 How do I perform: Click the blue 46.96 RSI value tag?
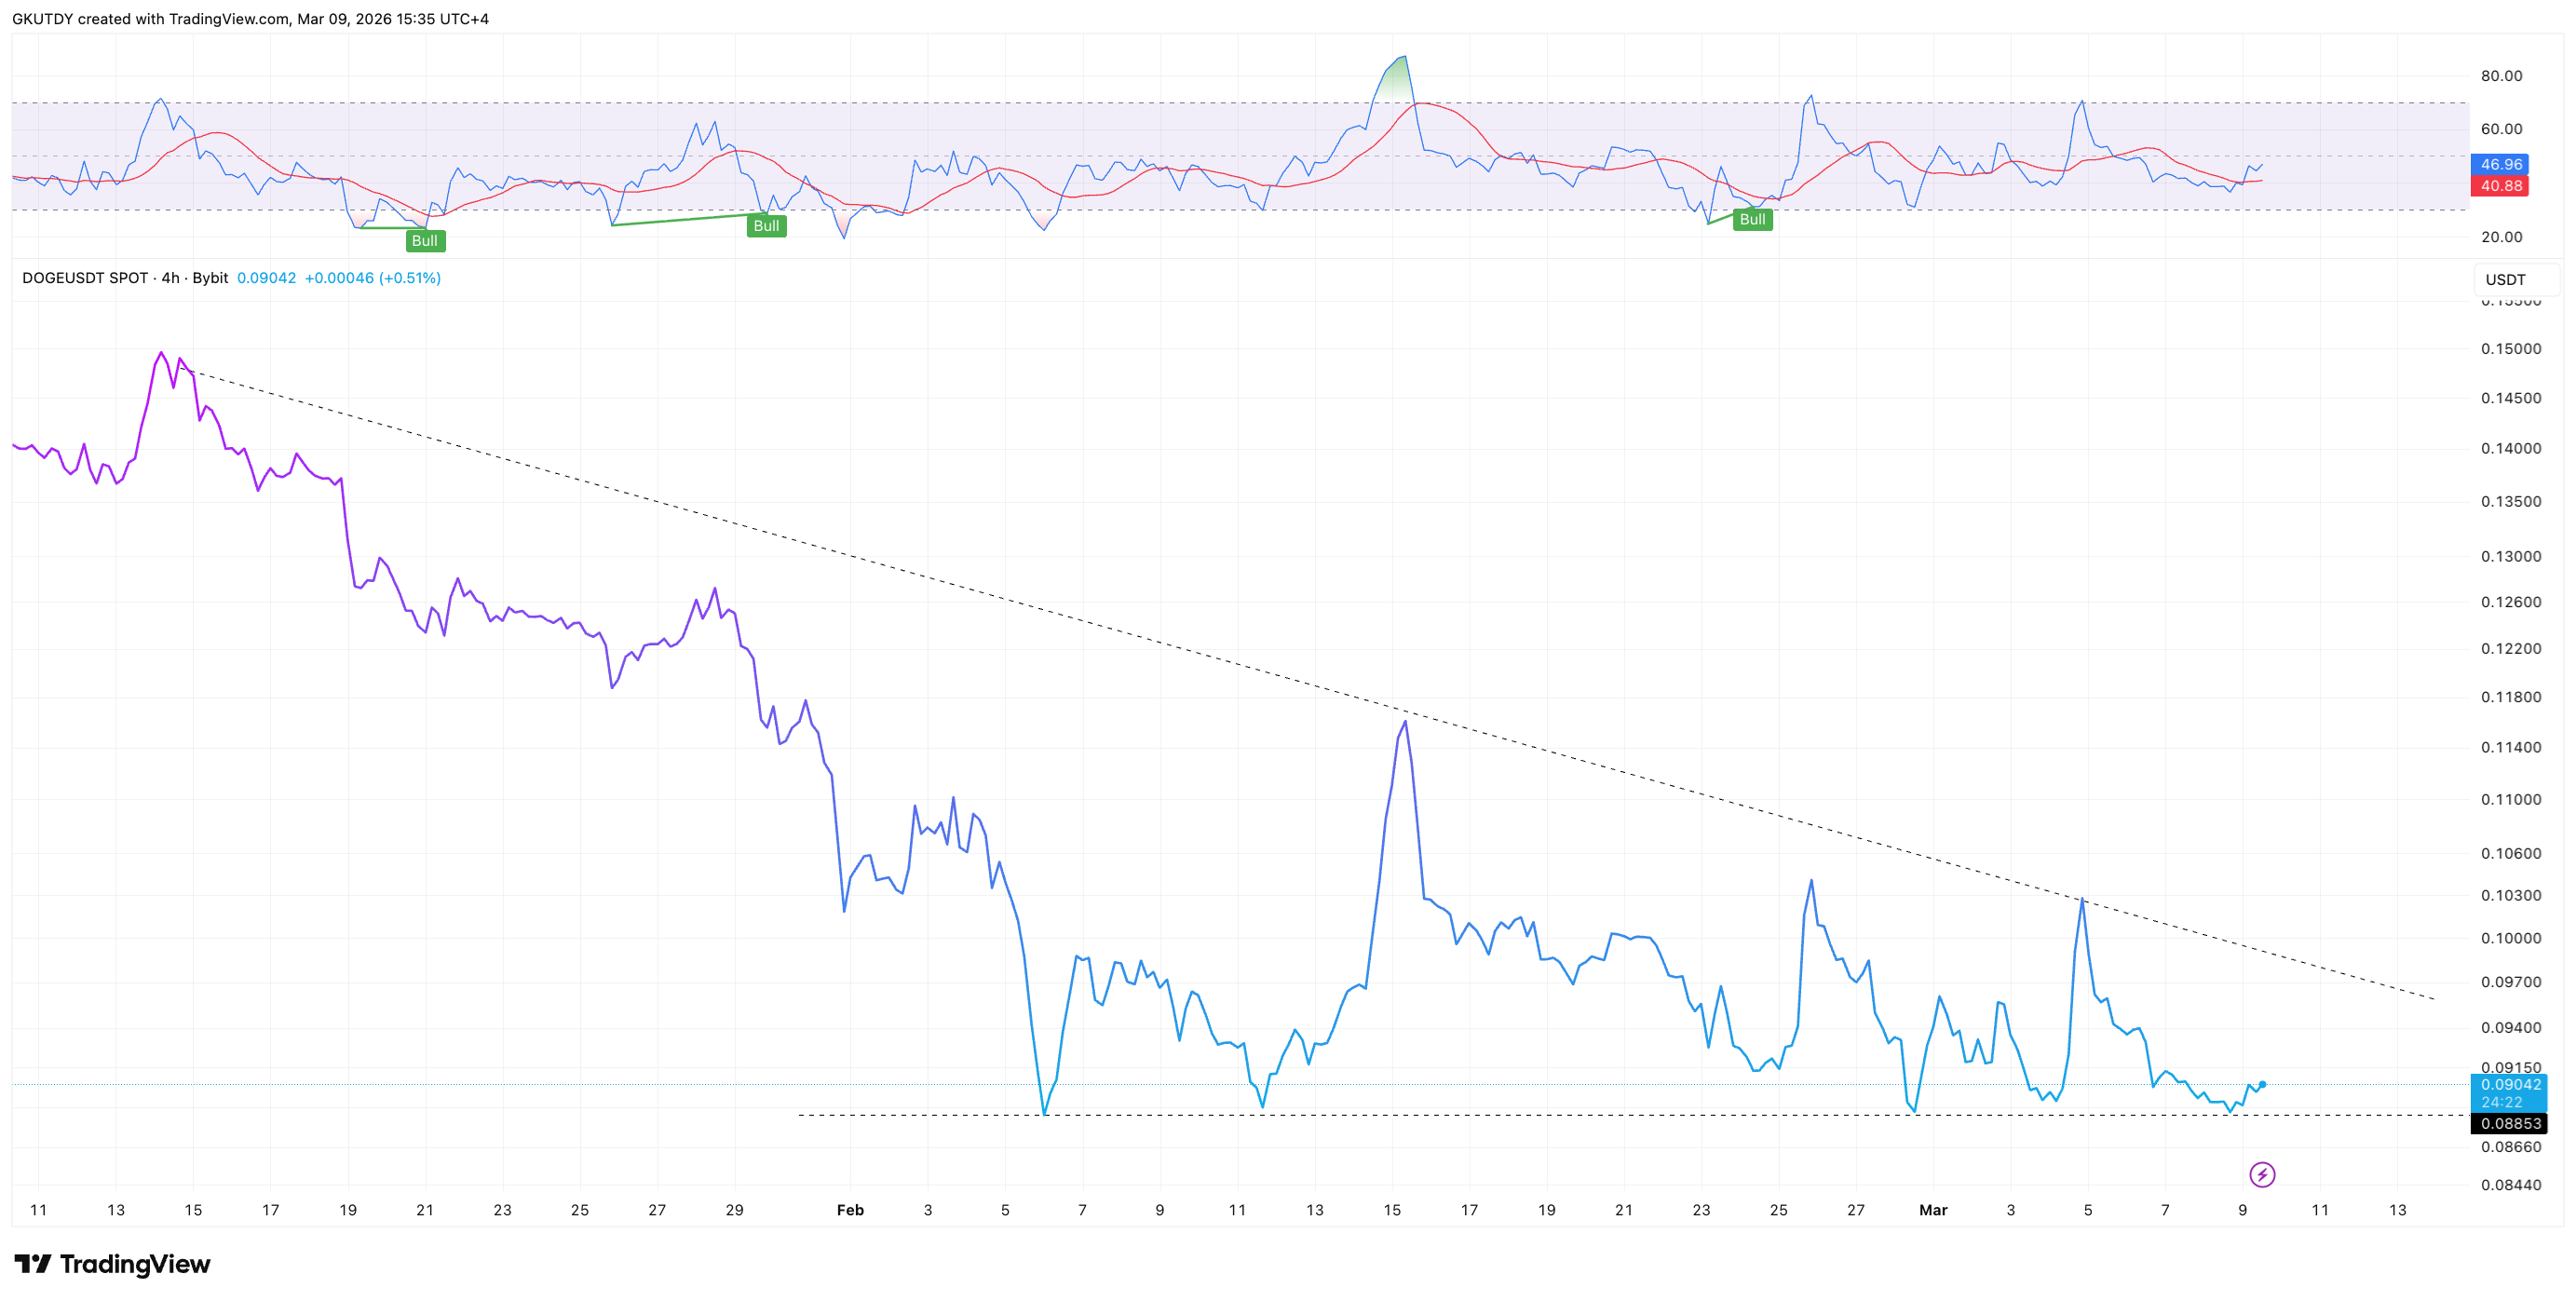pos(2500,164)
